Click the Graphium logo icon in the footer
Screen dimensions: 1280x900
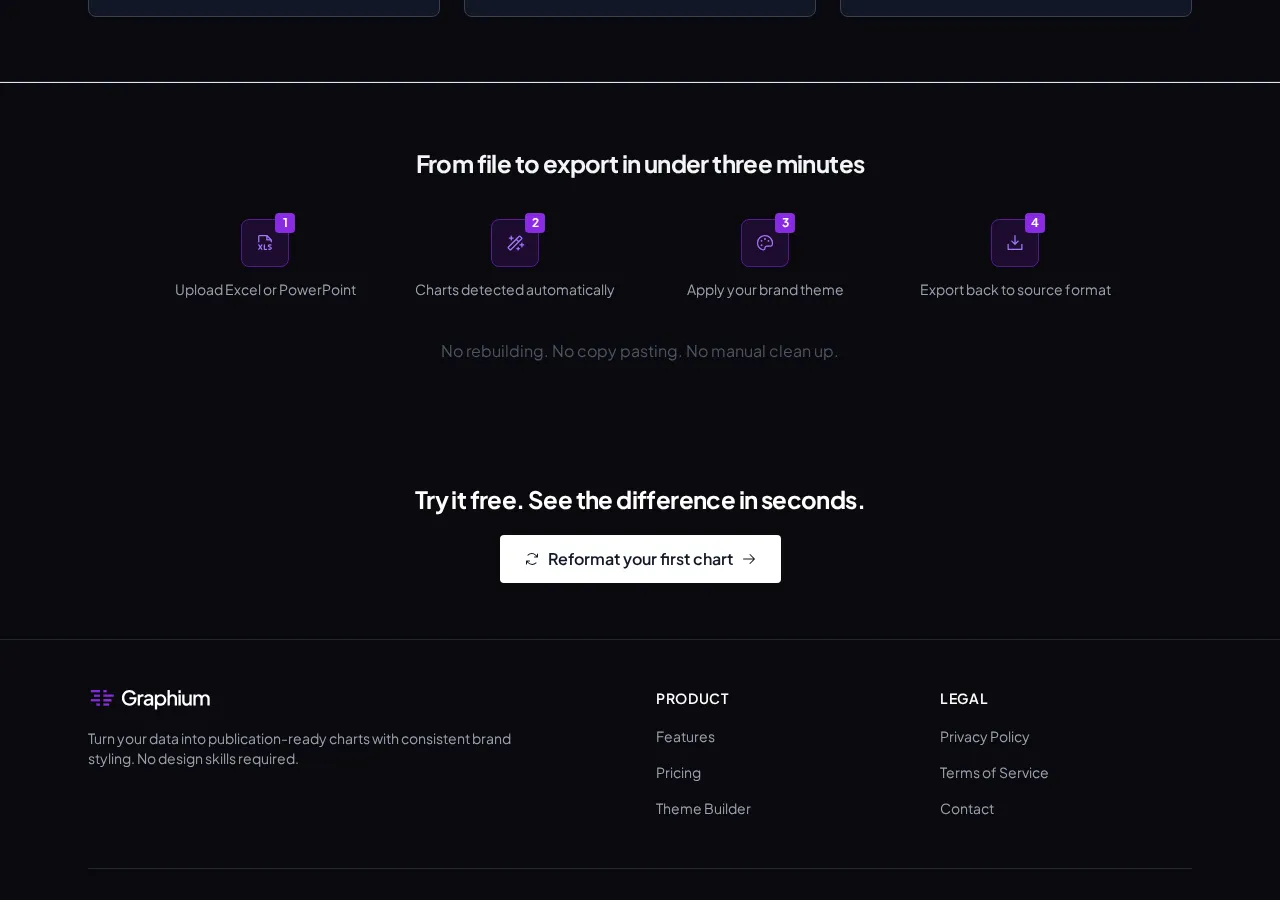[101, 698]
